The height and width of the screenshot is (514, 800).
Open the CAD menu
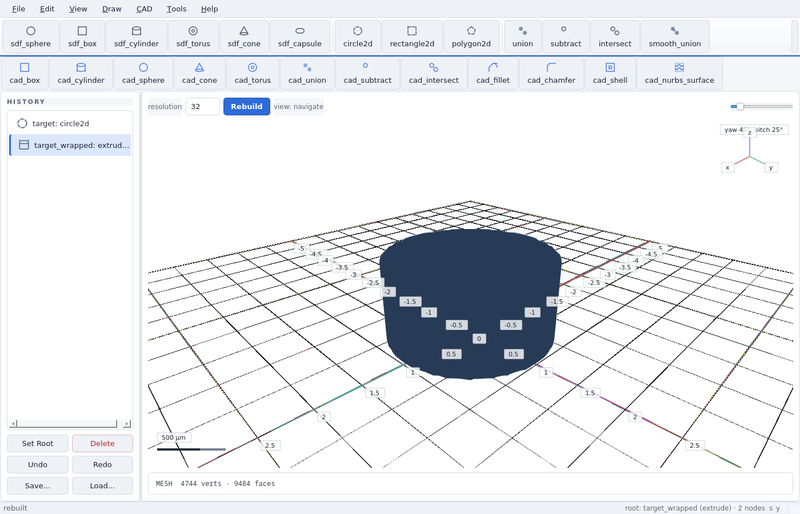(x=144, y=9)
